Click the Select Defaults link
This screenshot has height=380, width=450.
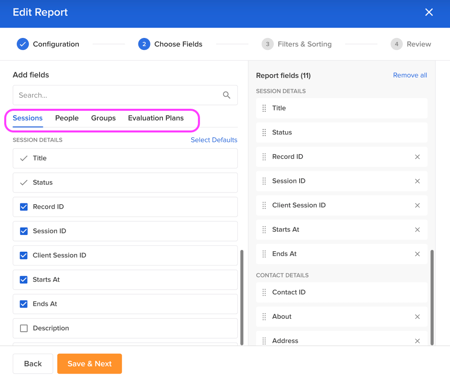[214, 140]
